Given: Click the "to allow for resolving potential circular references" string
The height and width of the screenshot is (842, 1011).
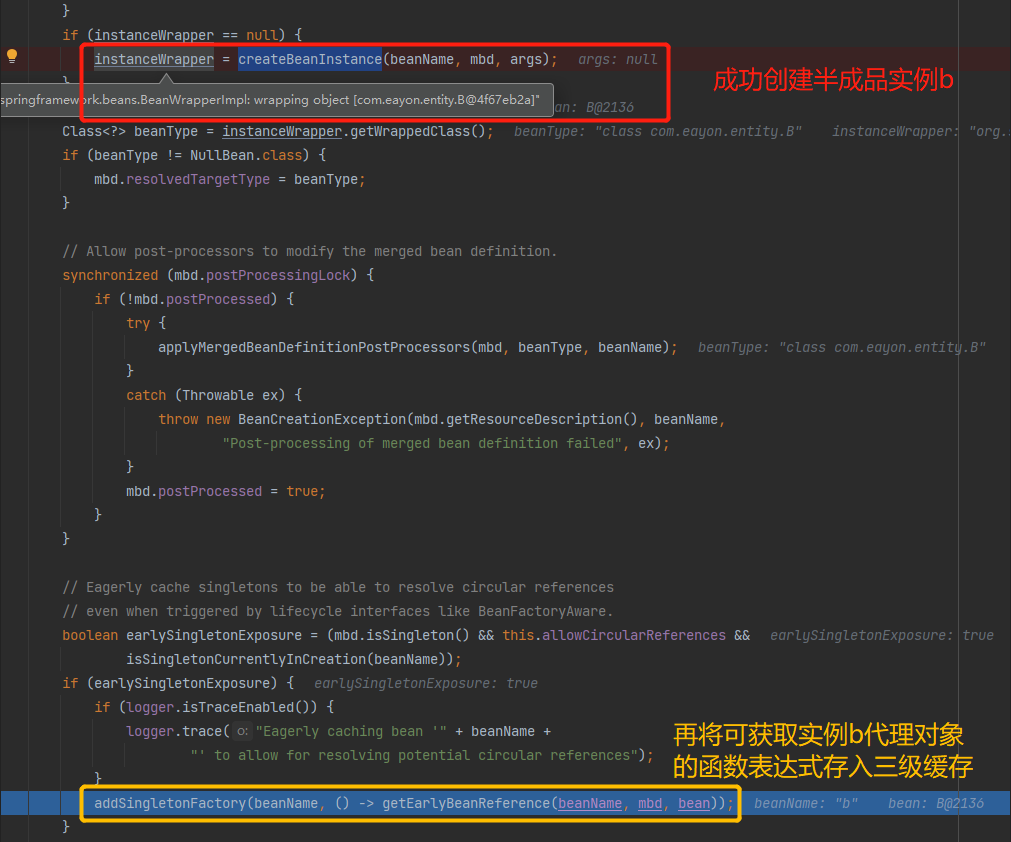Looking at the screenshot, I should (414, 756).
